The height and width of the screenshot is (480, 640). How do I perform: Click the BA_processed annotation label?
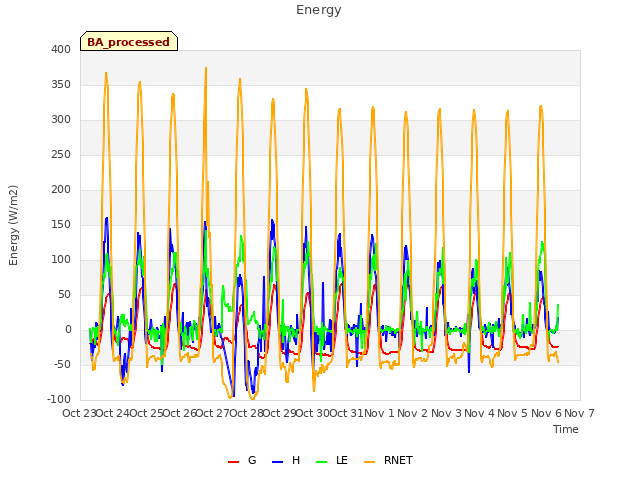129,41
